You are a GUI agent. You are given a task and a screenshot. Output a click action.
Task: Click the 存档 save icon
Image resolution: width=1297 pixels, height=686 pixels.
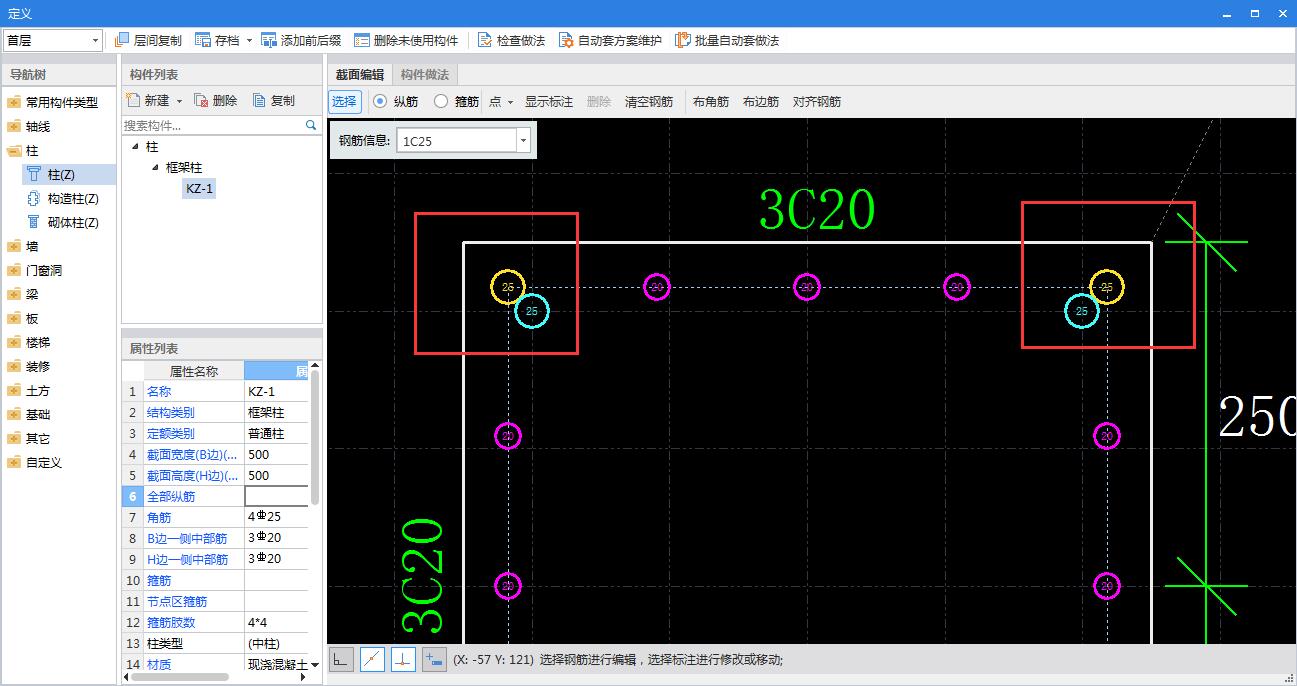pos(203,40)
